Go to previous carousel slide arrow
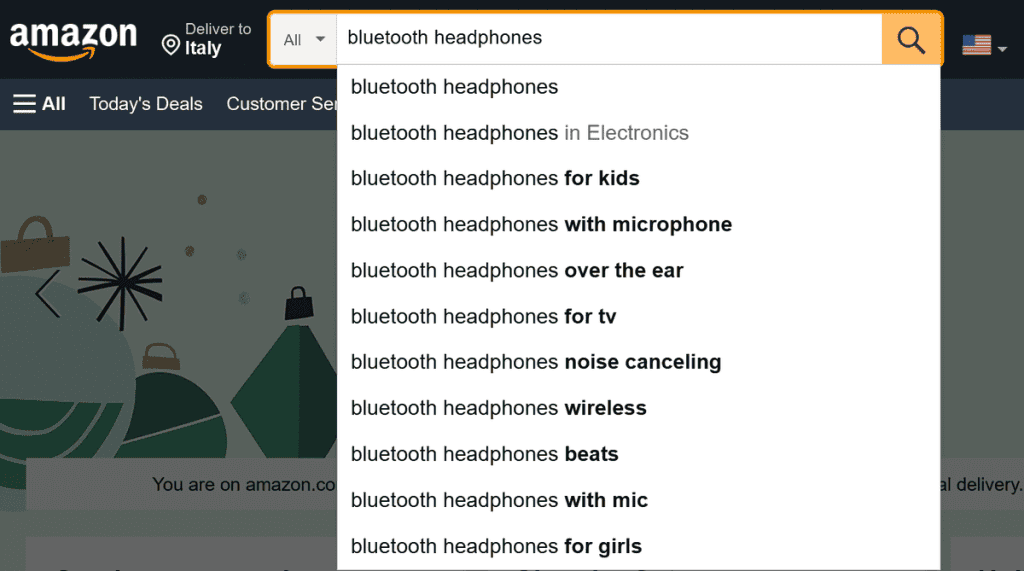The height and width of the screenshot is (571, 1024). click(x=48, y=294)
